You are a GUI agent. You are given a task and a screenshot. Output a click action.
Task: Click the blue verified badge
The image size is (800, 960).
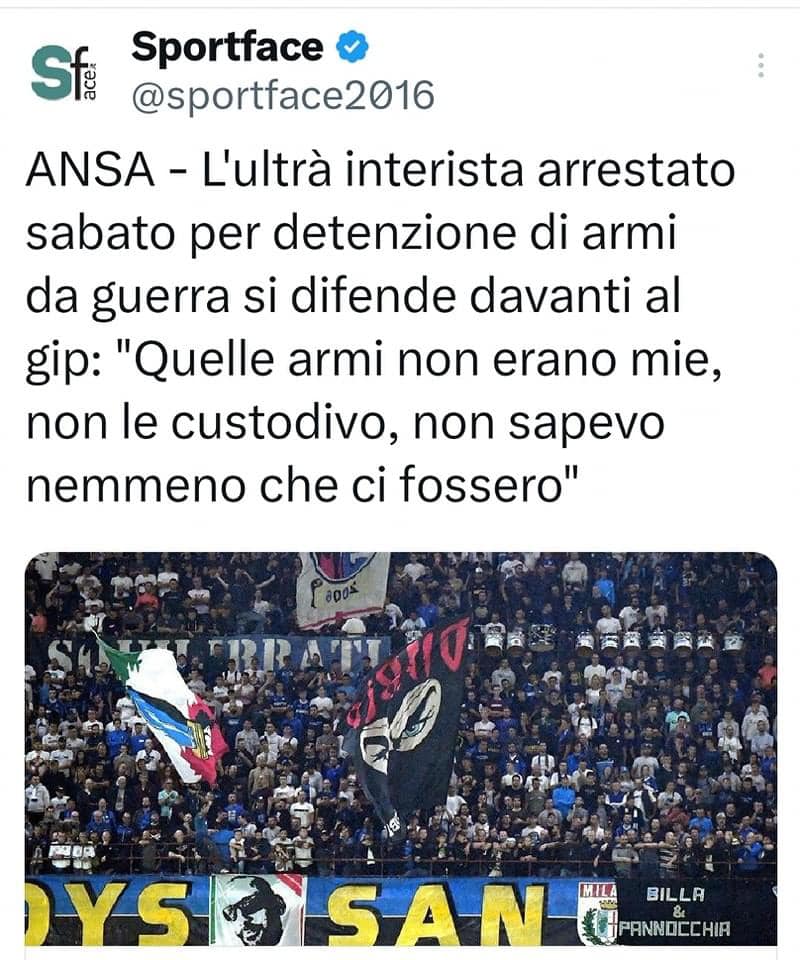353,48
